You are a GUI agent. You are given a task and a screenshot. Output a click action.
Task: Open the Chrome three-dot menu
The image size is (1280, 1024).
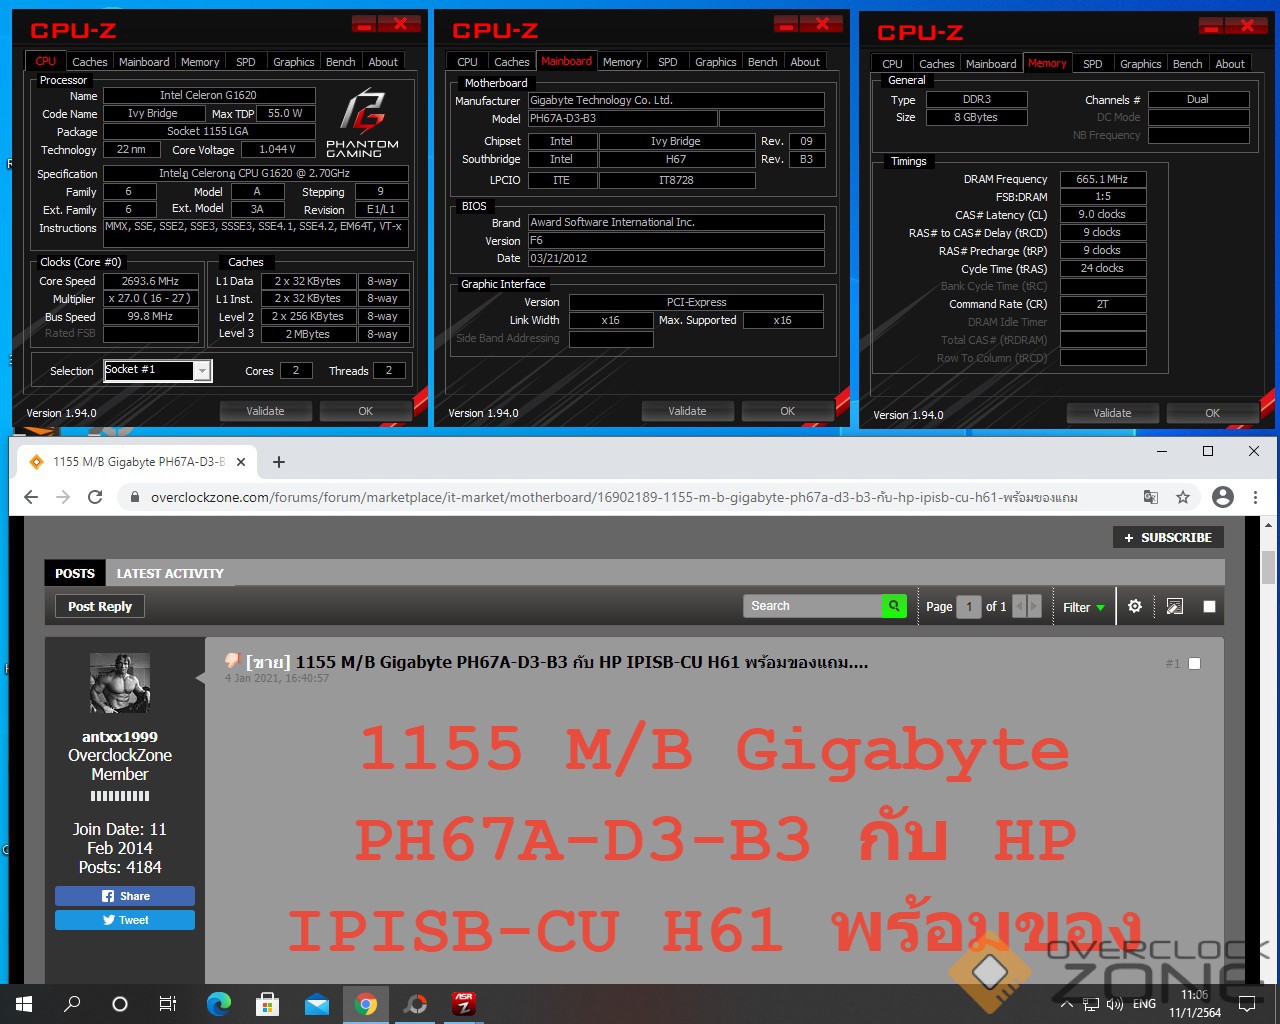pos(1255,497)
